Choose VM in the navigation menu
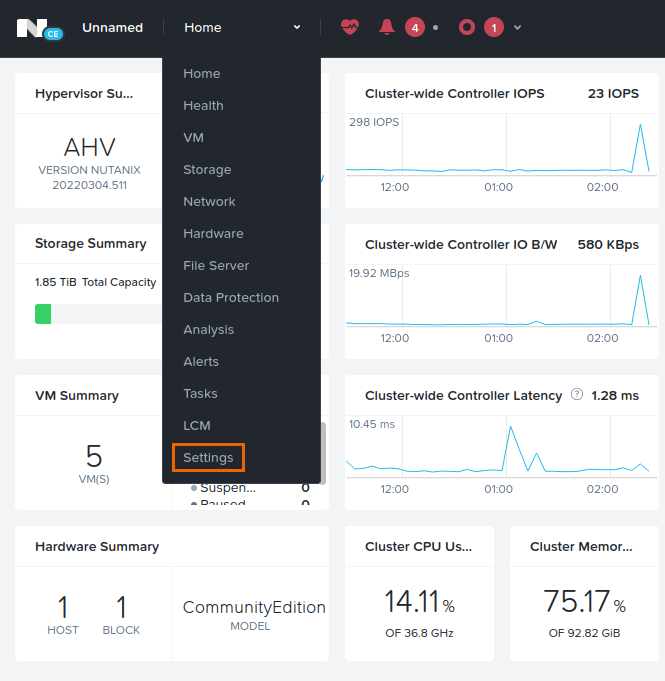 click(193, 137)
